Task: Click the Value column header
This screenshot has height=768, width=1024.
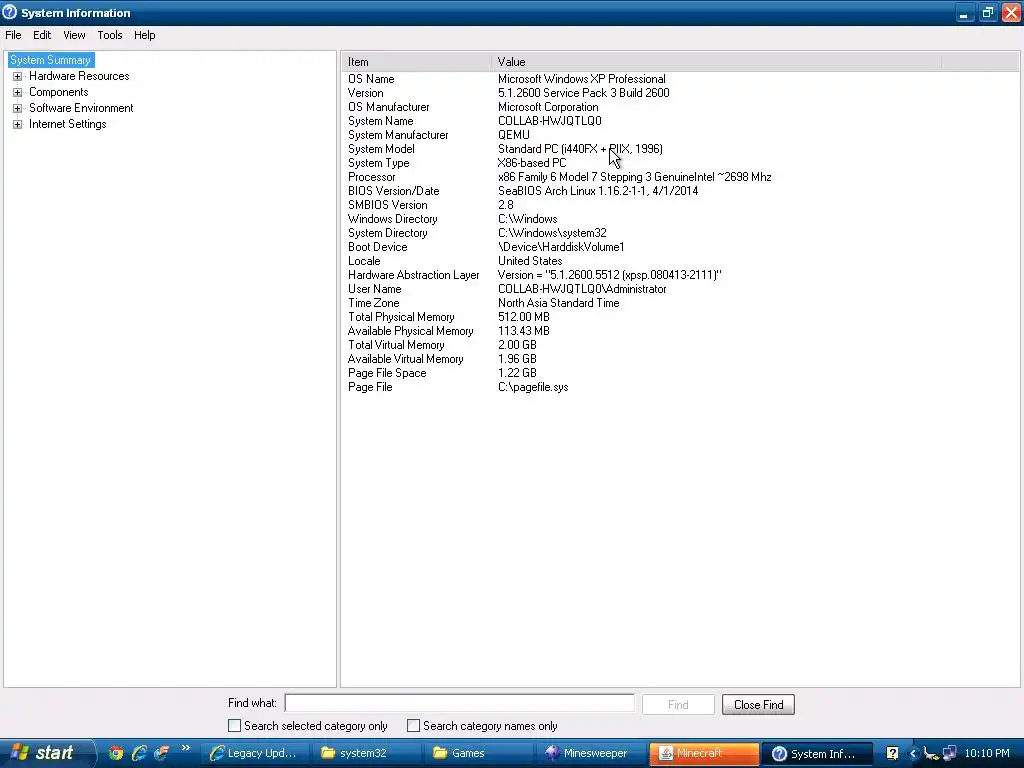Action: [716, 62]
